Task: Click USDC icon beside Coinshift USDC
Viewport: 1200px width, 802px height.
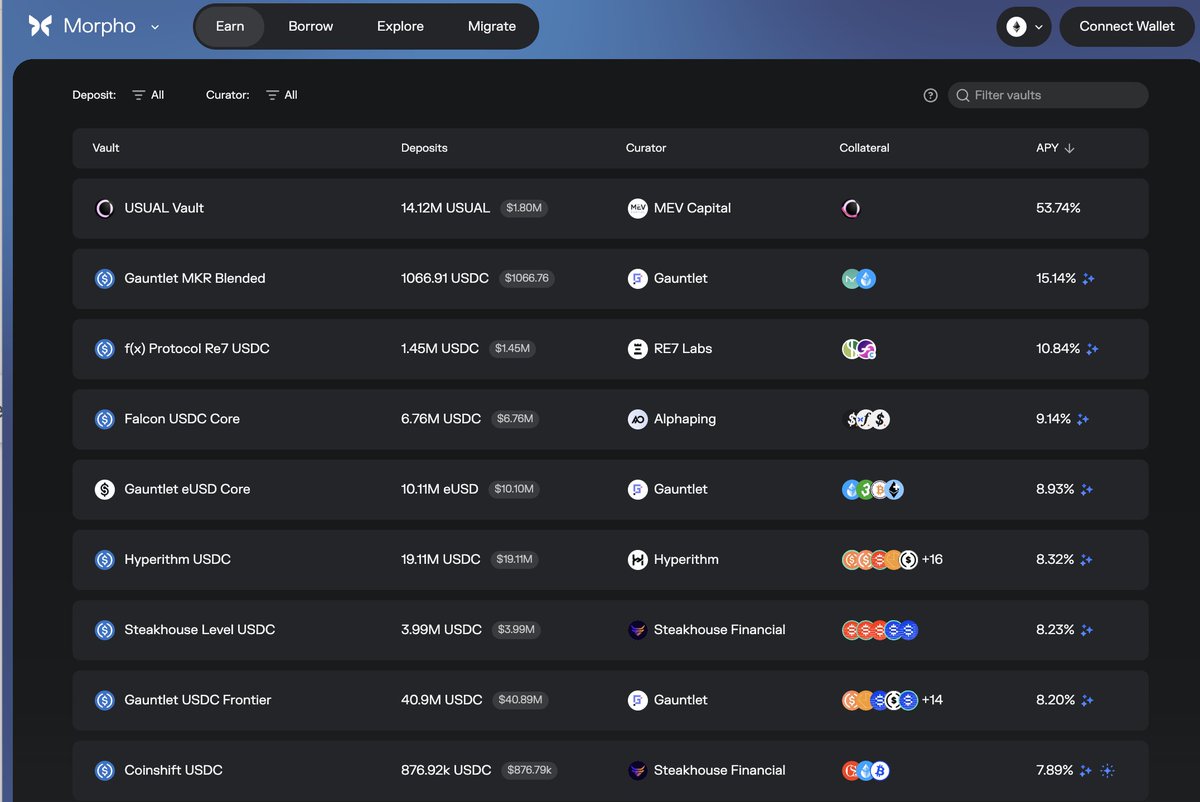Action: [104, 771]
